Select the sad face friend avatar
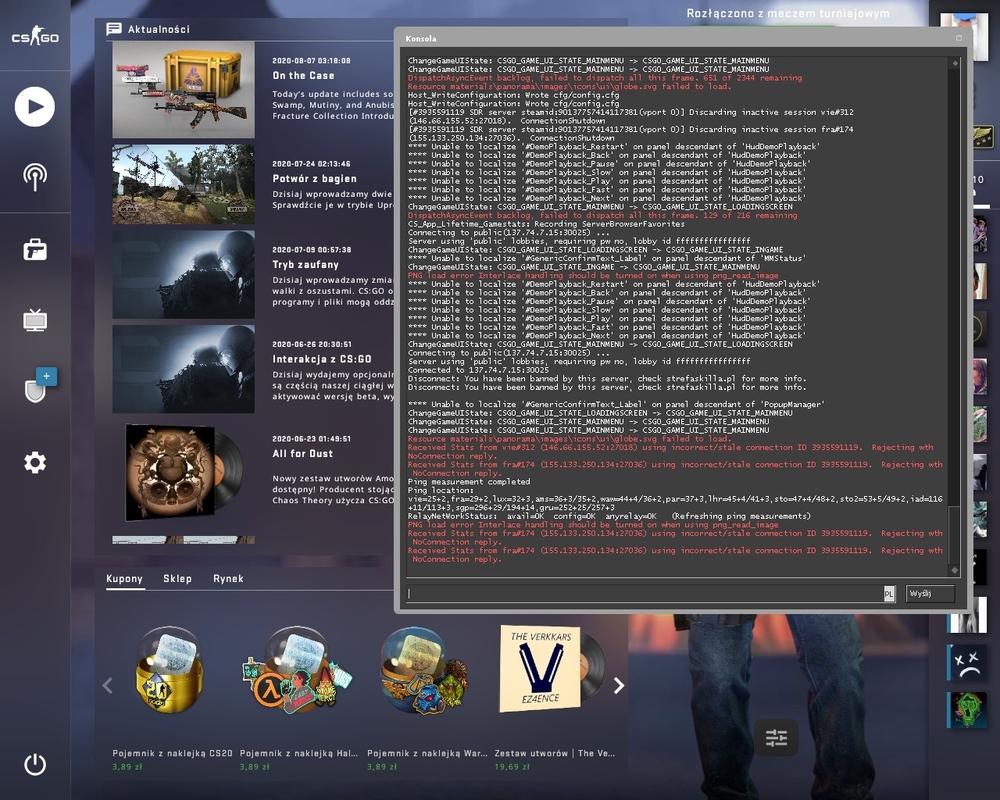The image size is (1000, 800). coord(967,662)
